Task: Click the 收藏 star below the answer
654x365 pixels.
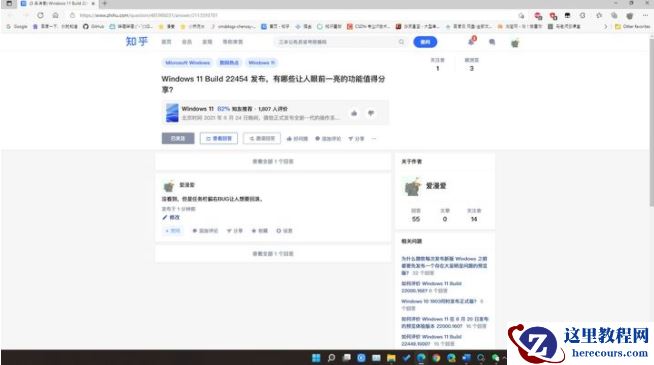Action: pos(259,231)
